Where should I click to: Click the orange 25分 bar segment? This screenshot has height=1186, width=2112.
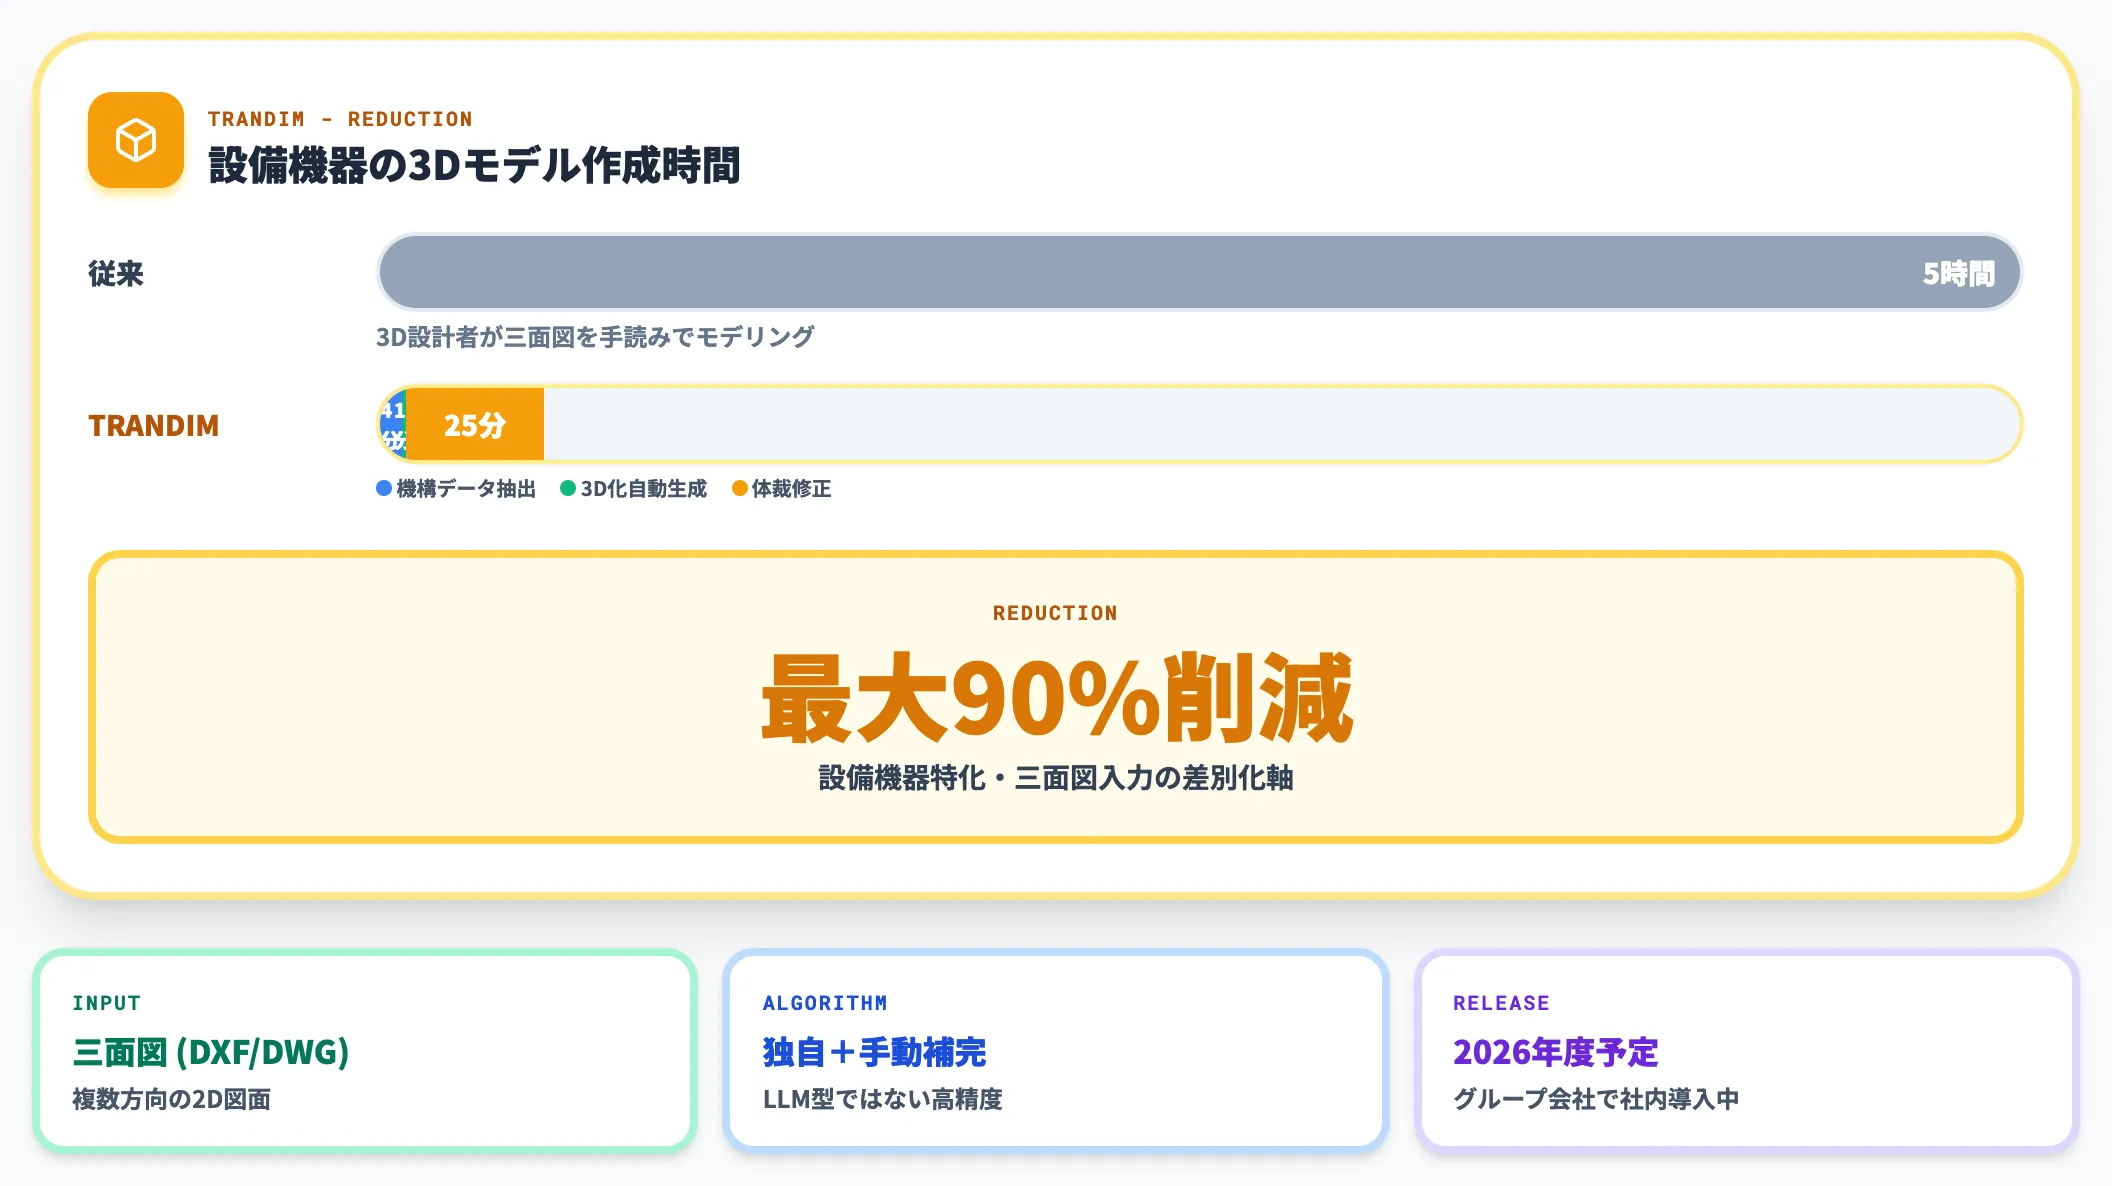475,424
